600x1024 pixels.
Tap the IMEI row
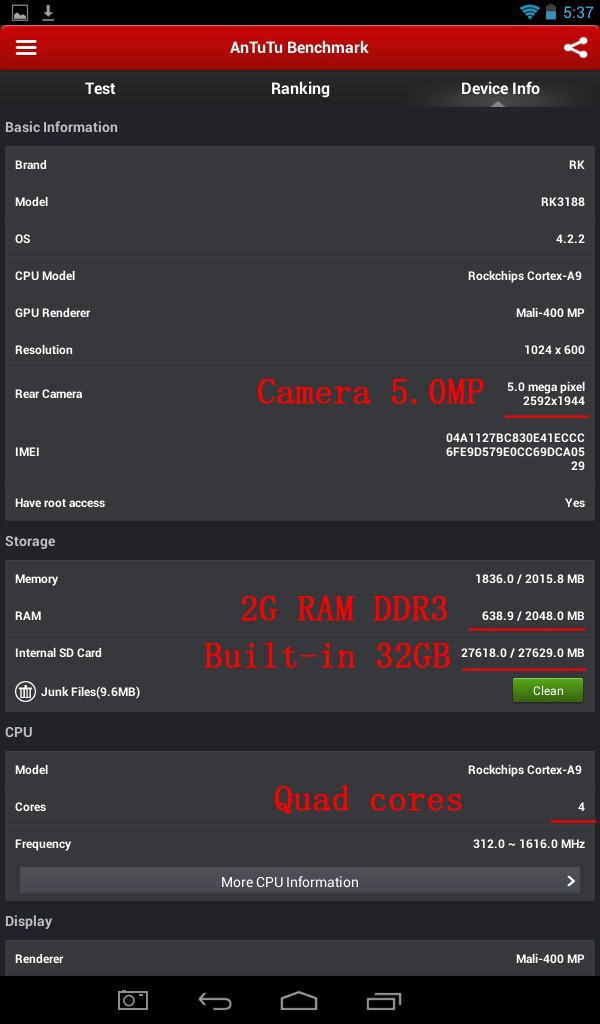point(300,451)
